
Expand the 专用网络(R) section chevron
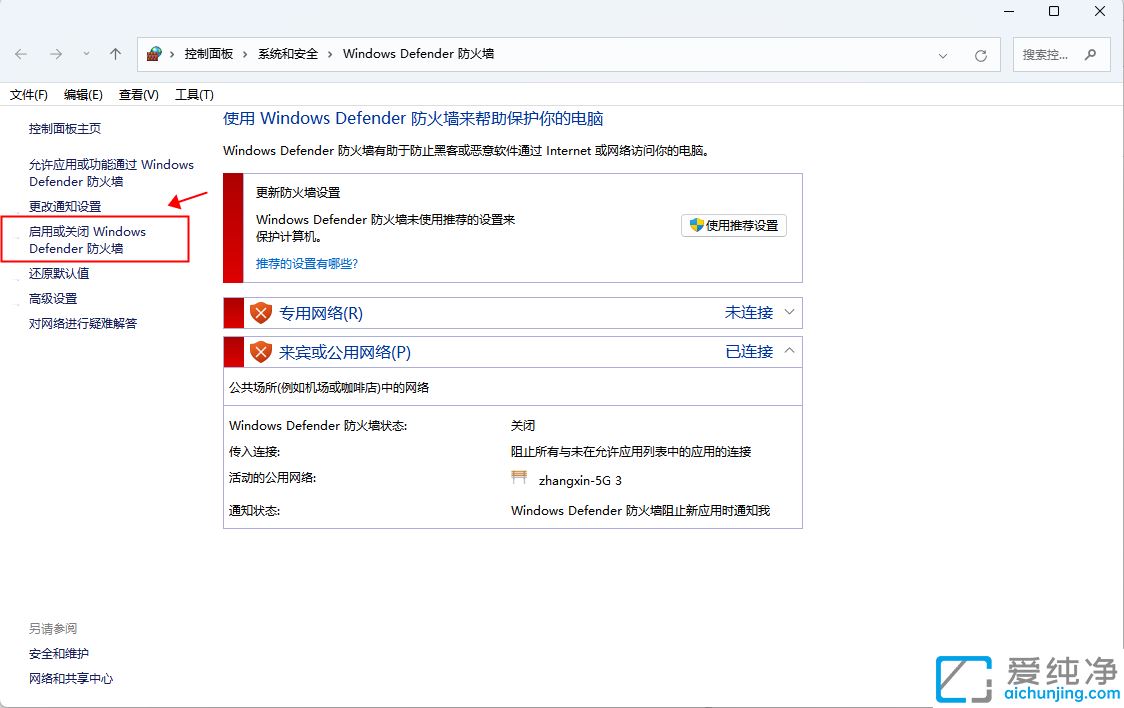coord(789,312)
